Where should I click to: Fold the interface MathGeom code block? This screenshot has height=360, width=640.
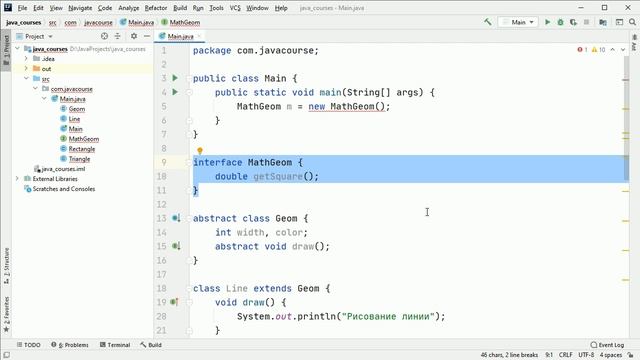(x=189, y=162)
